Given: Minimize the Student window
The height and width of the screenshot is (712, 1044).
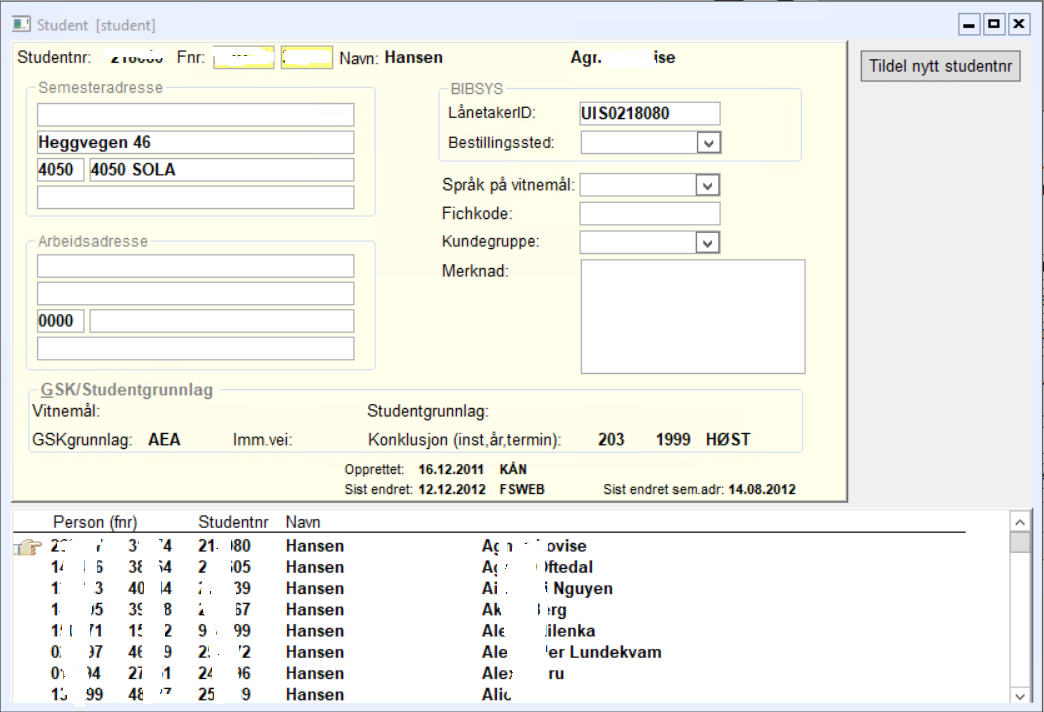Looking at the screenshot, I should click(969, 25).
